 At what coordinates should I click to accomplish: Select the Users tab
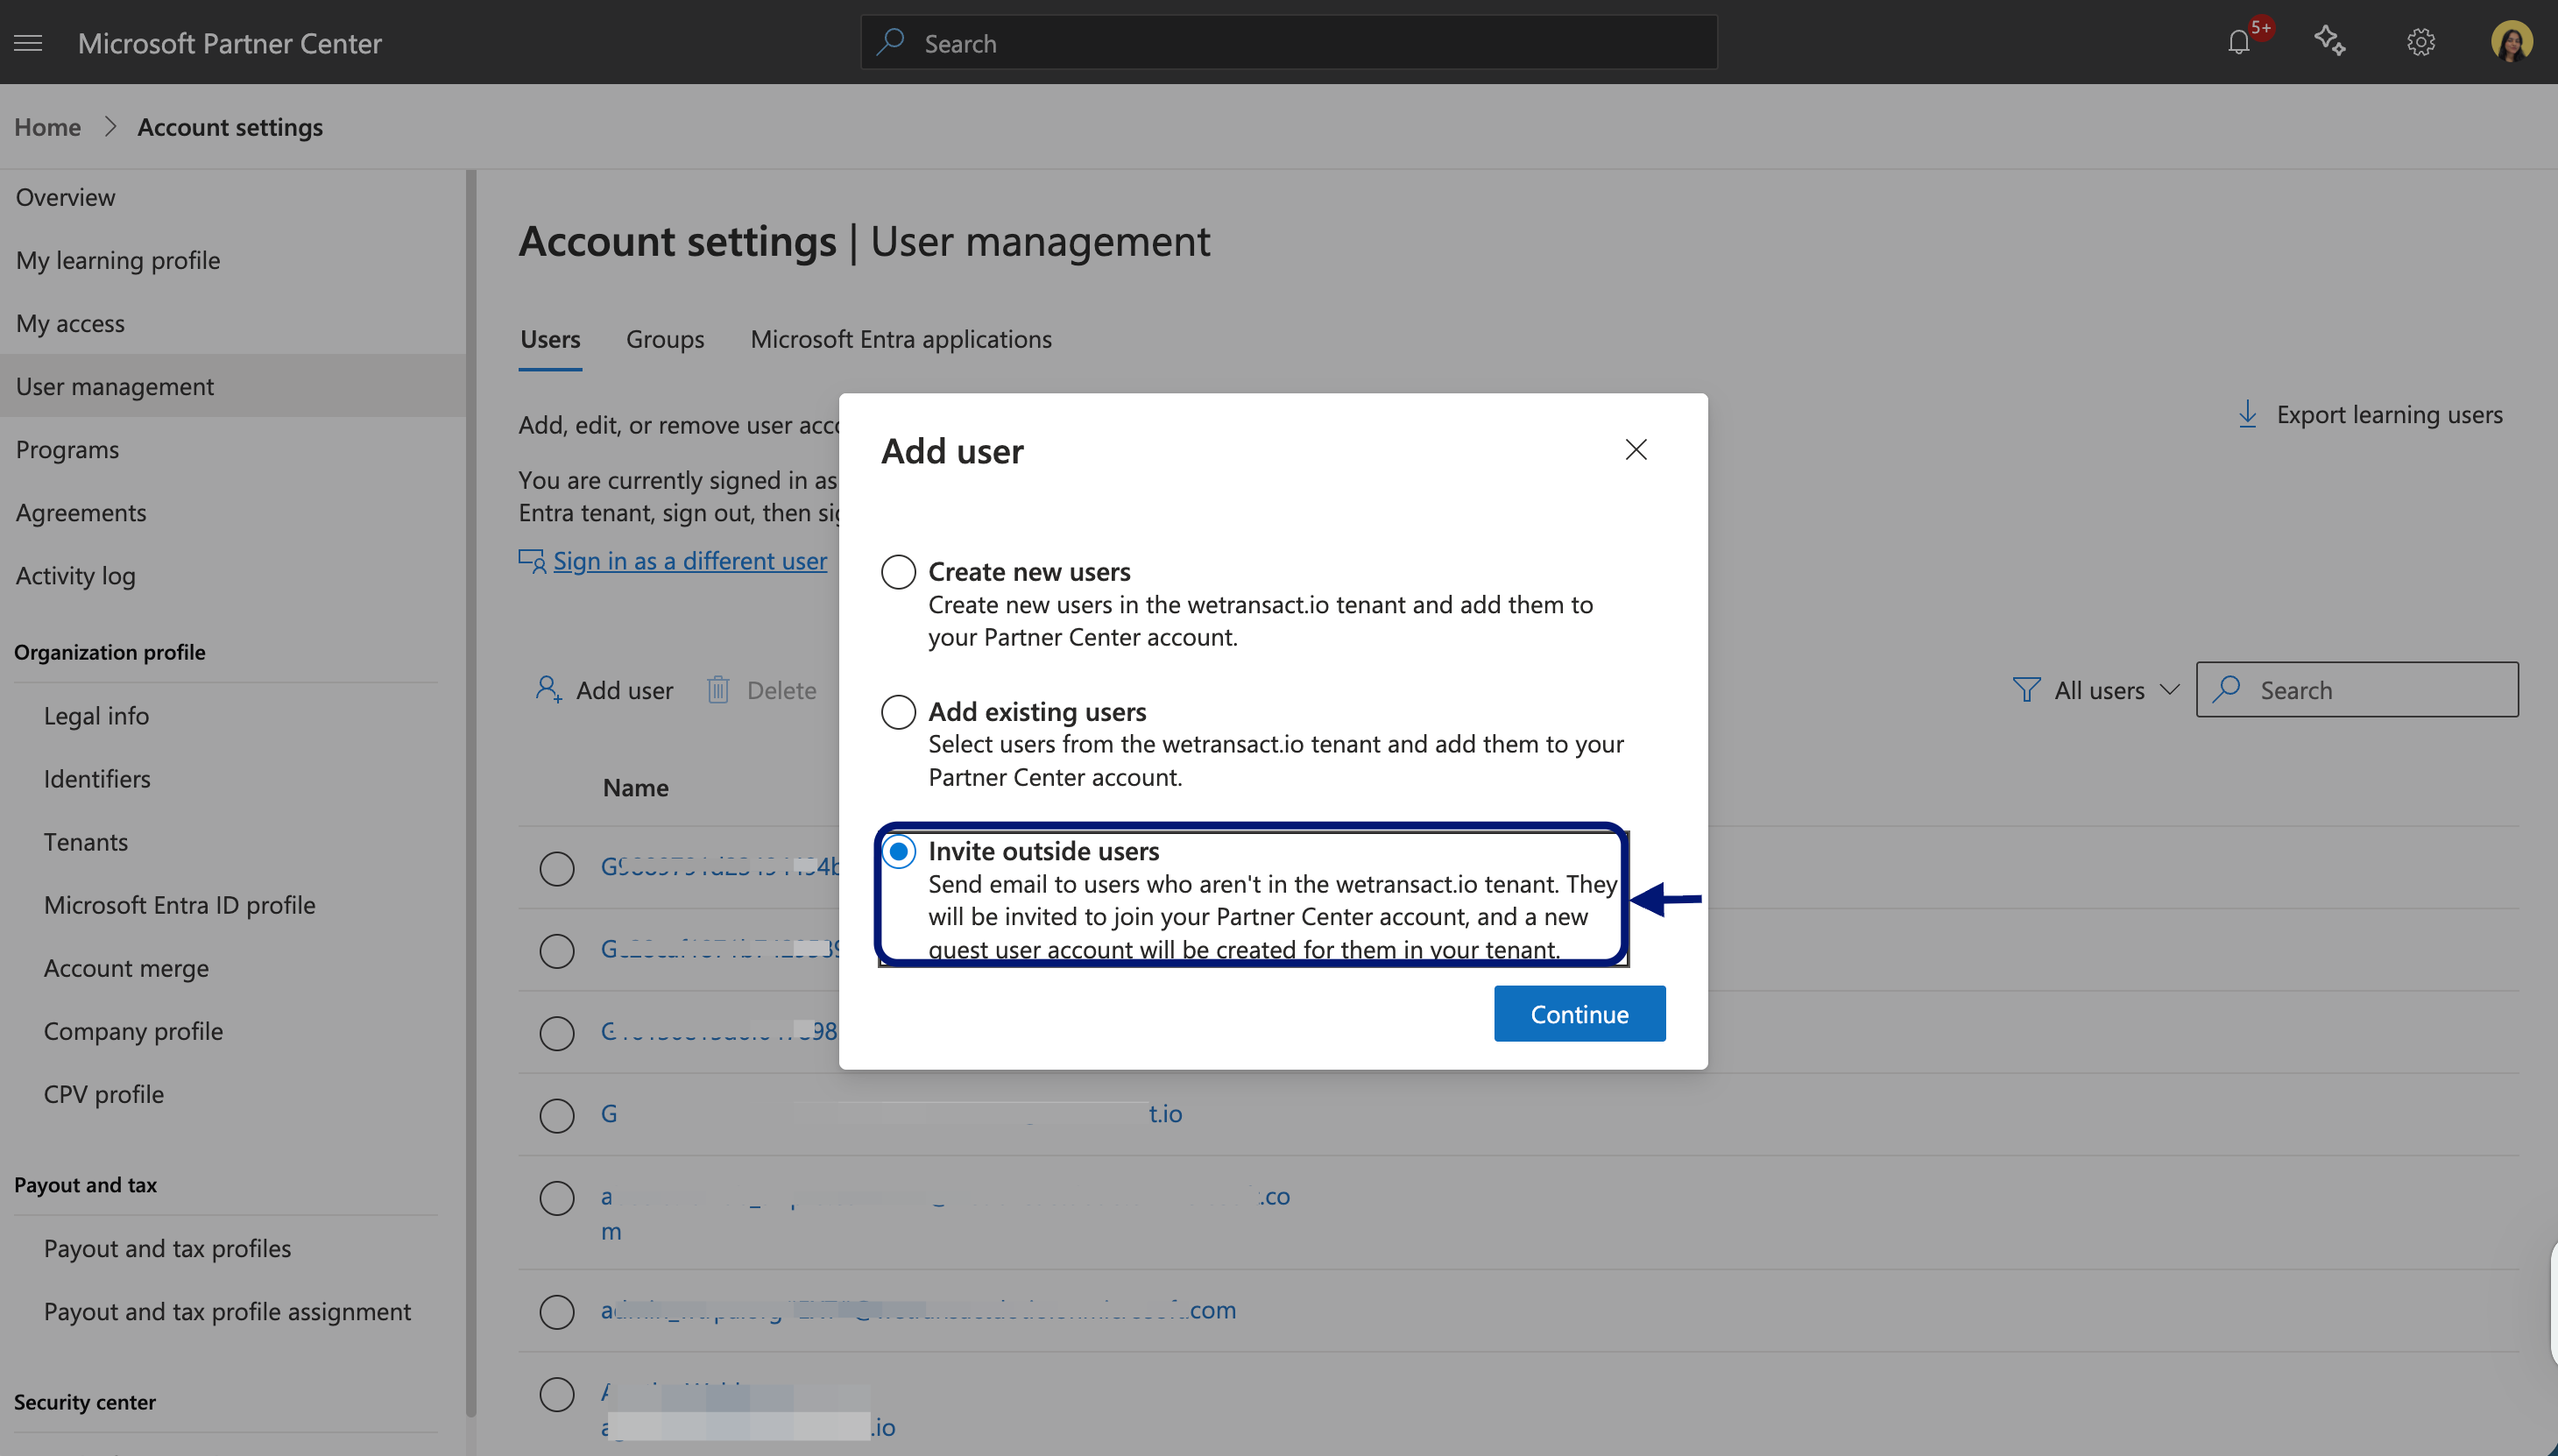click(550, 339)
